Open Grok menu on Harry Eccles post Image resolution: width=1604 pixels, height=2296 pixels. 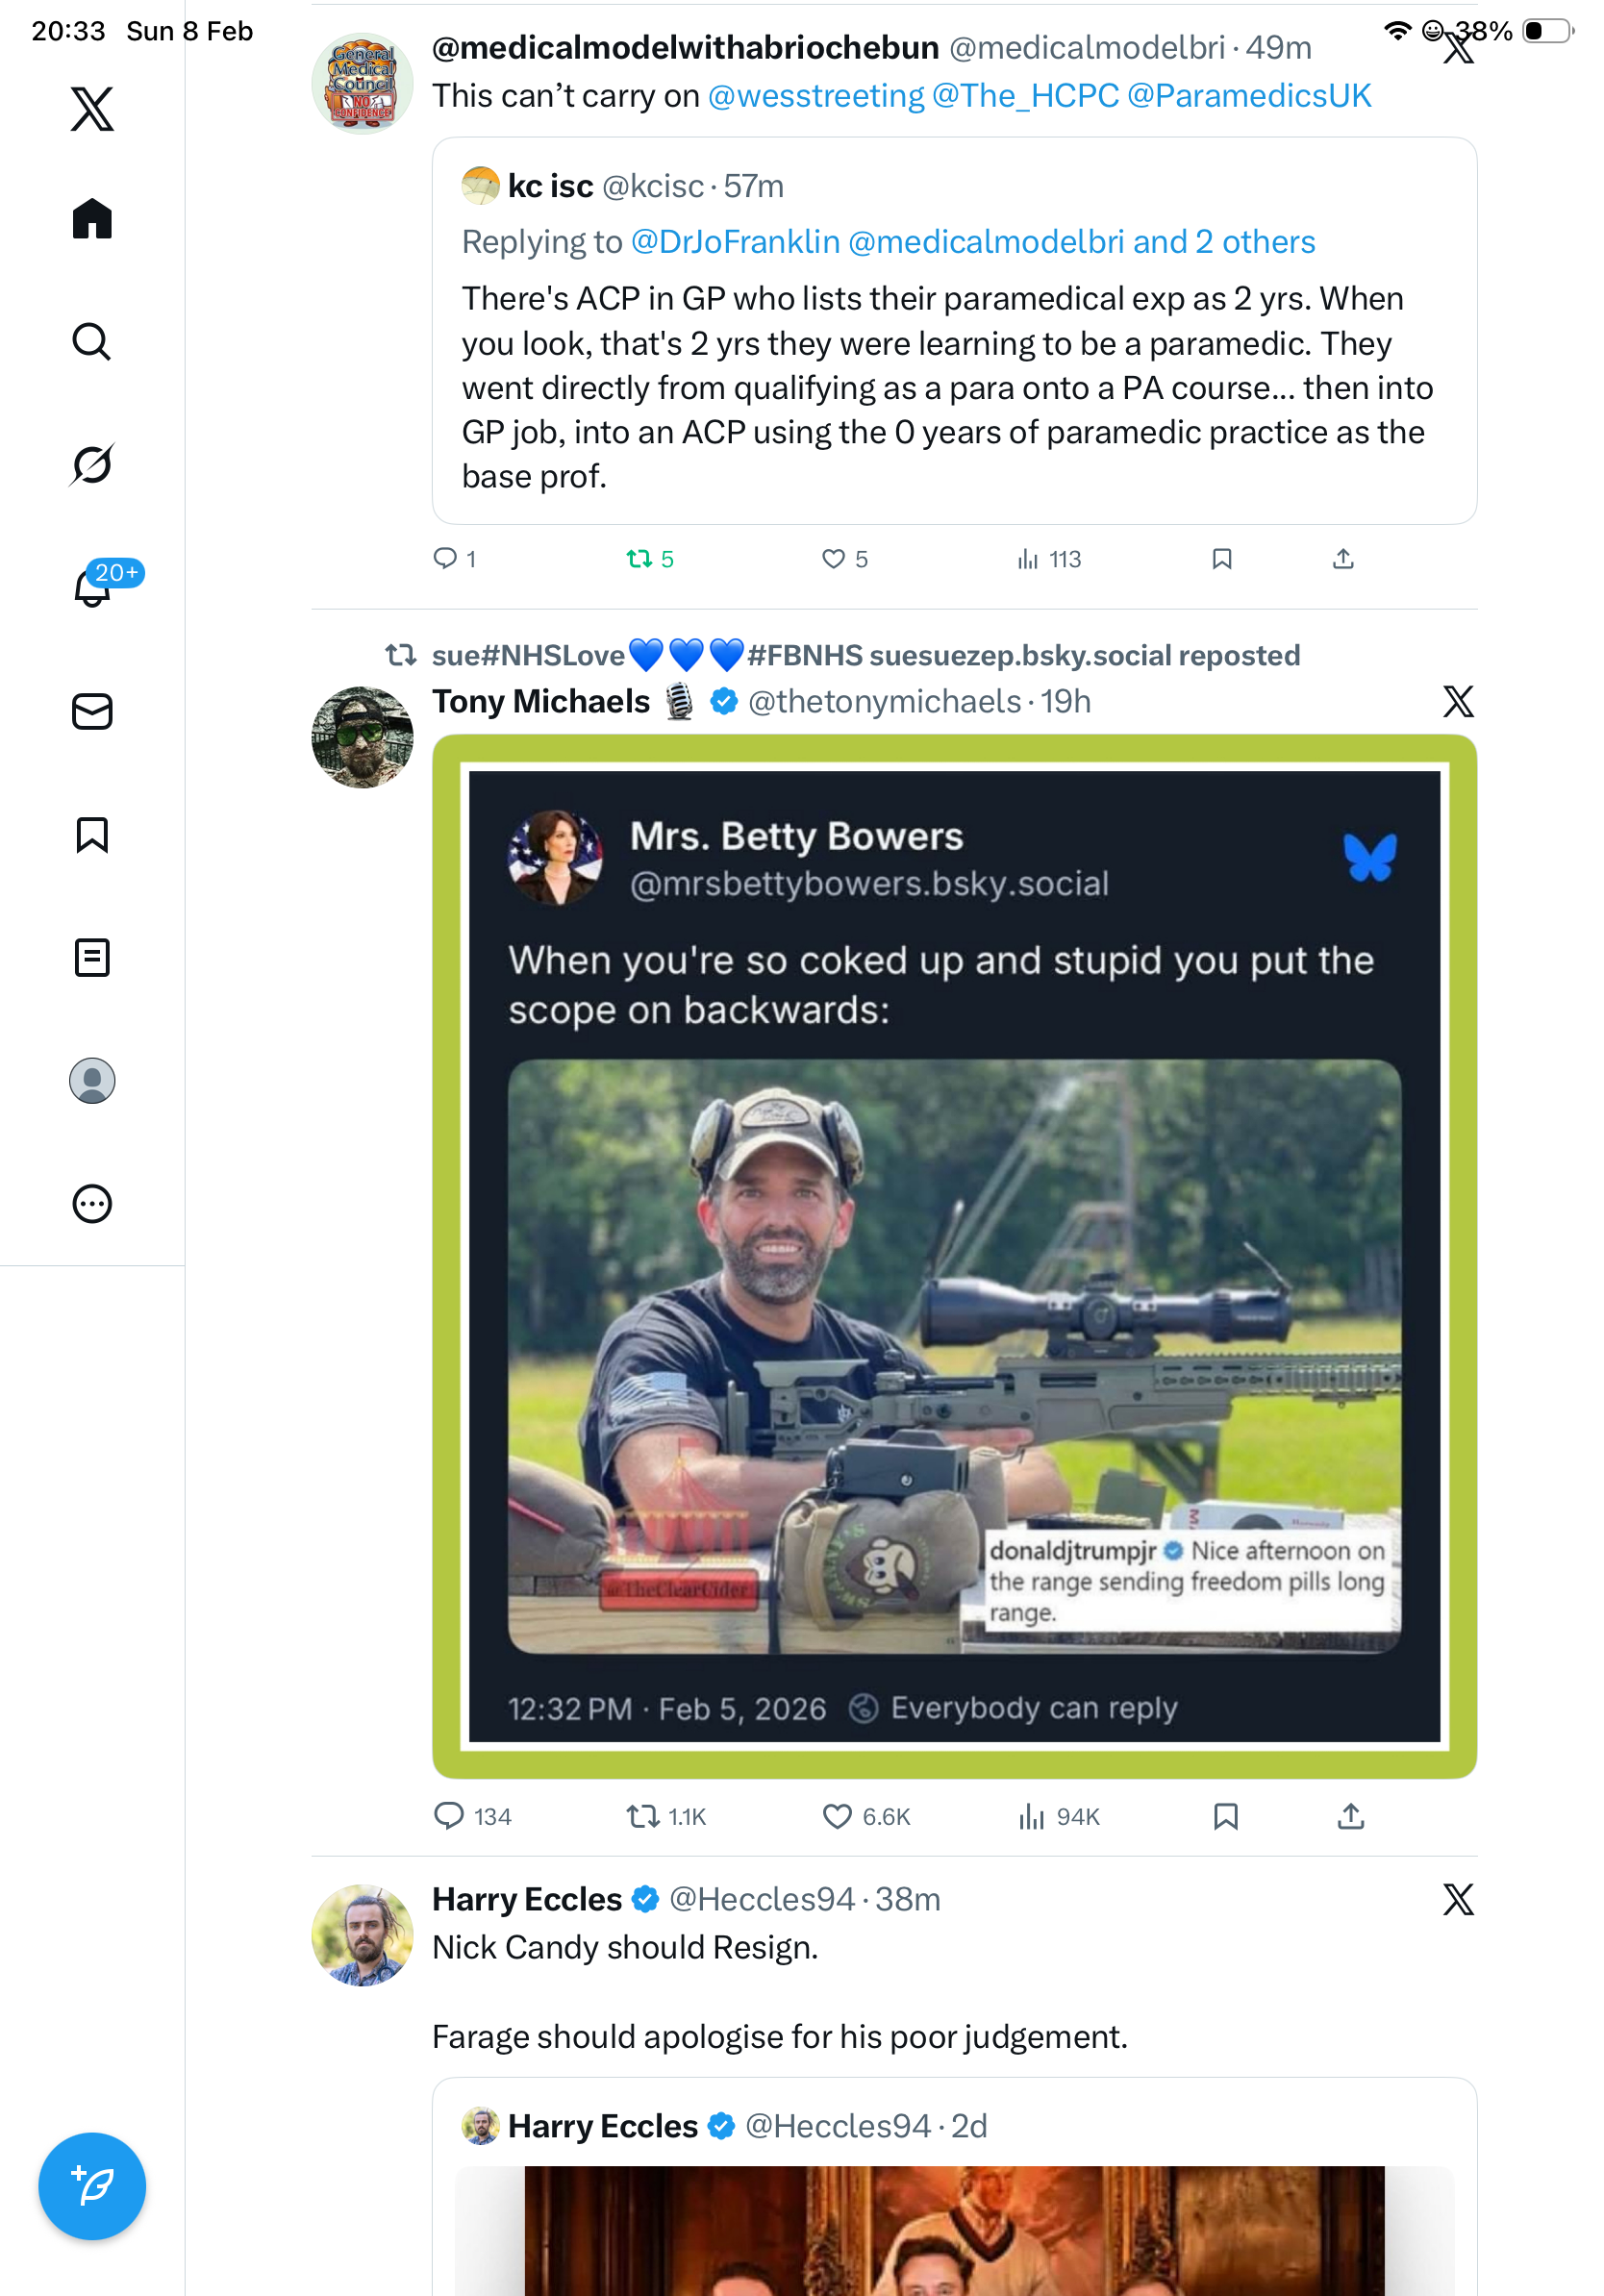pos(1458,1898)
